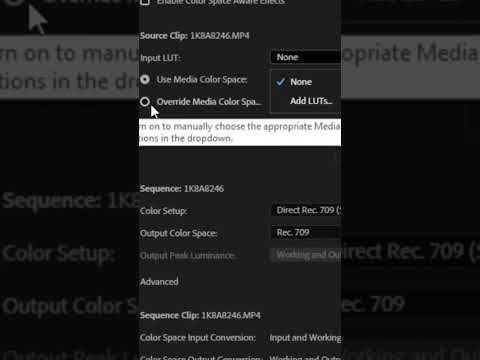The height and width of the screenshot is (360, 480).
Task: Select Use Media Color Space radio button
Action: tap(145, 79)
